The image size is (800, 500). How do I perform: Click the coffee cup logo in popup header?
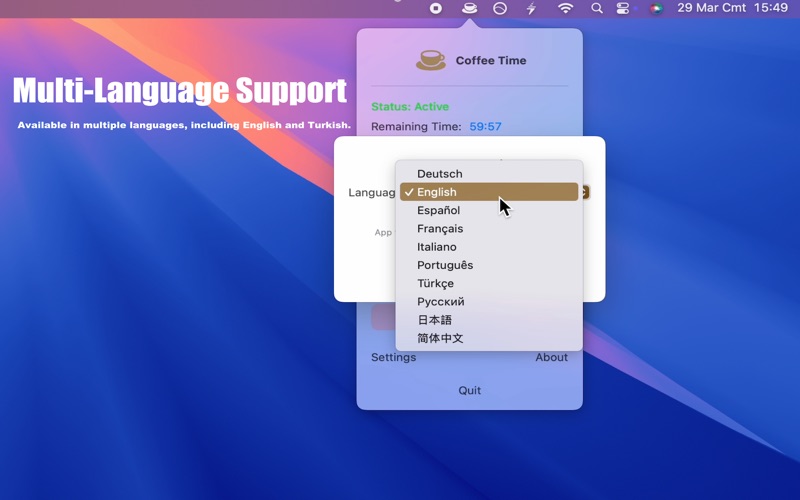point(431,60)
